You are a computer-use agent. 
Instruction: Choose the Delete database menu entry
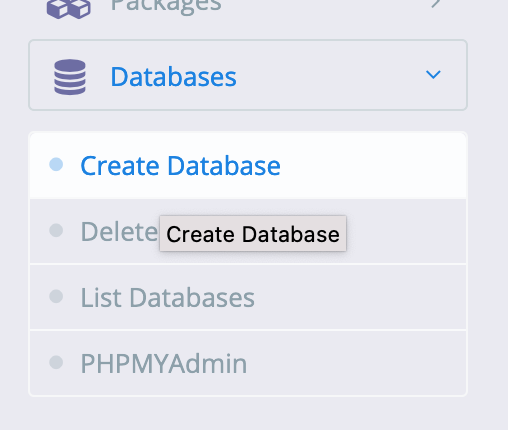(119, 231)
